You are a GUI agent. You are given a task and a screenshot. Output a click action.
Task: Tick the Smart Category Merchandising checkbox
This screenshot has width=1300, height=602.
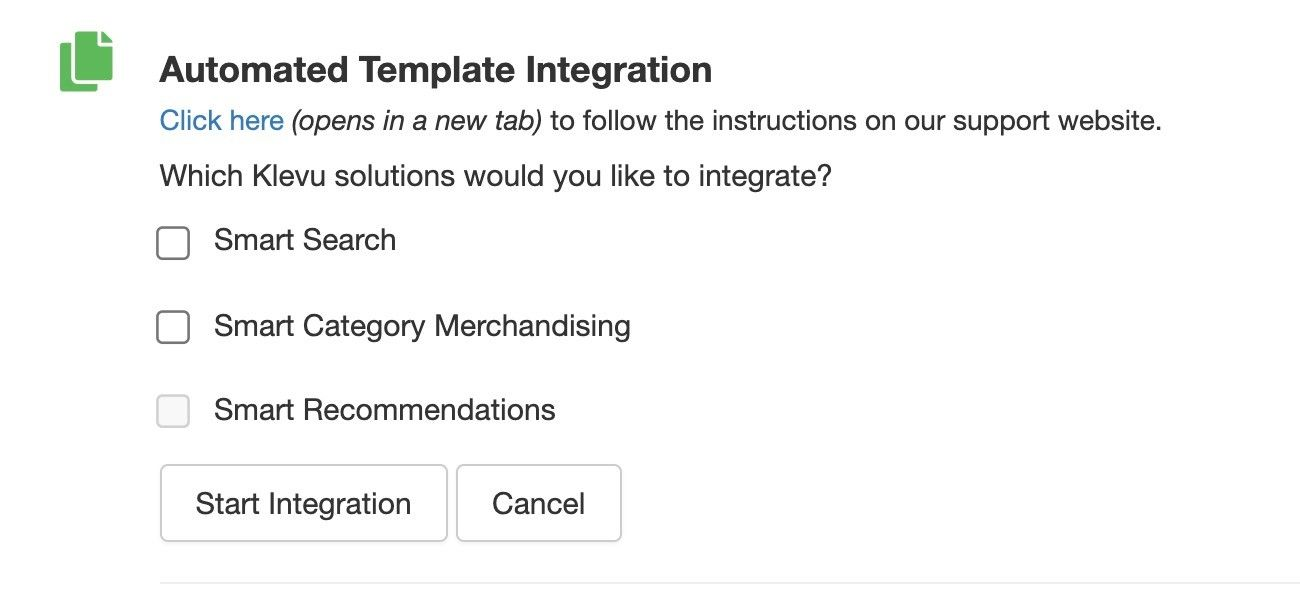pos(173,327)
